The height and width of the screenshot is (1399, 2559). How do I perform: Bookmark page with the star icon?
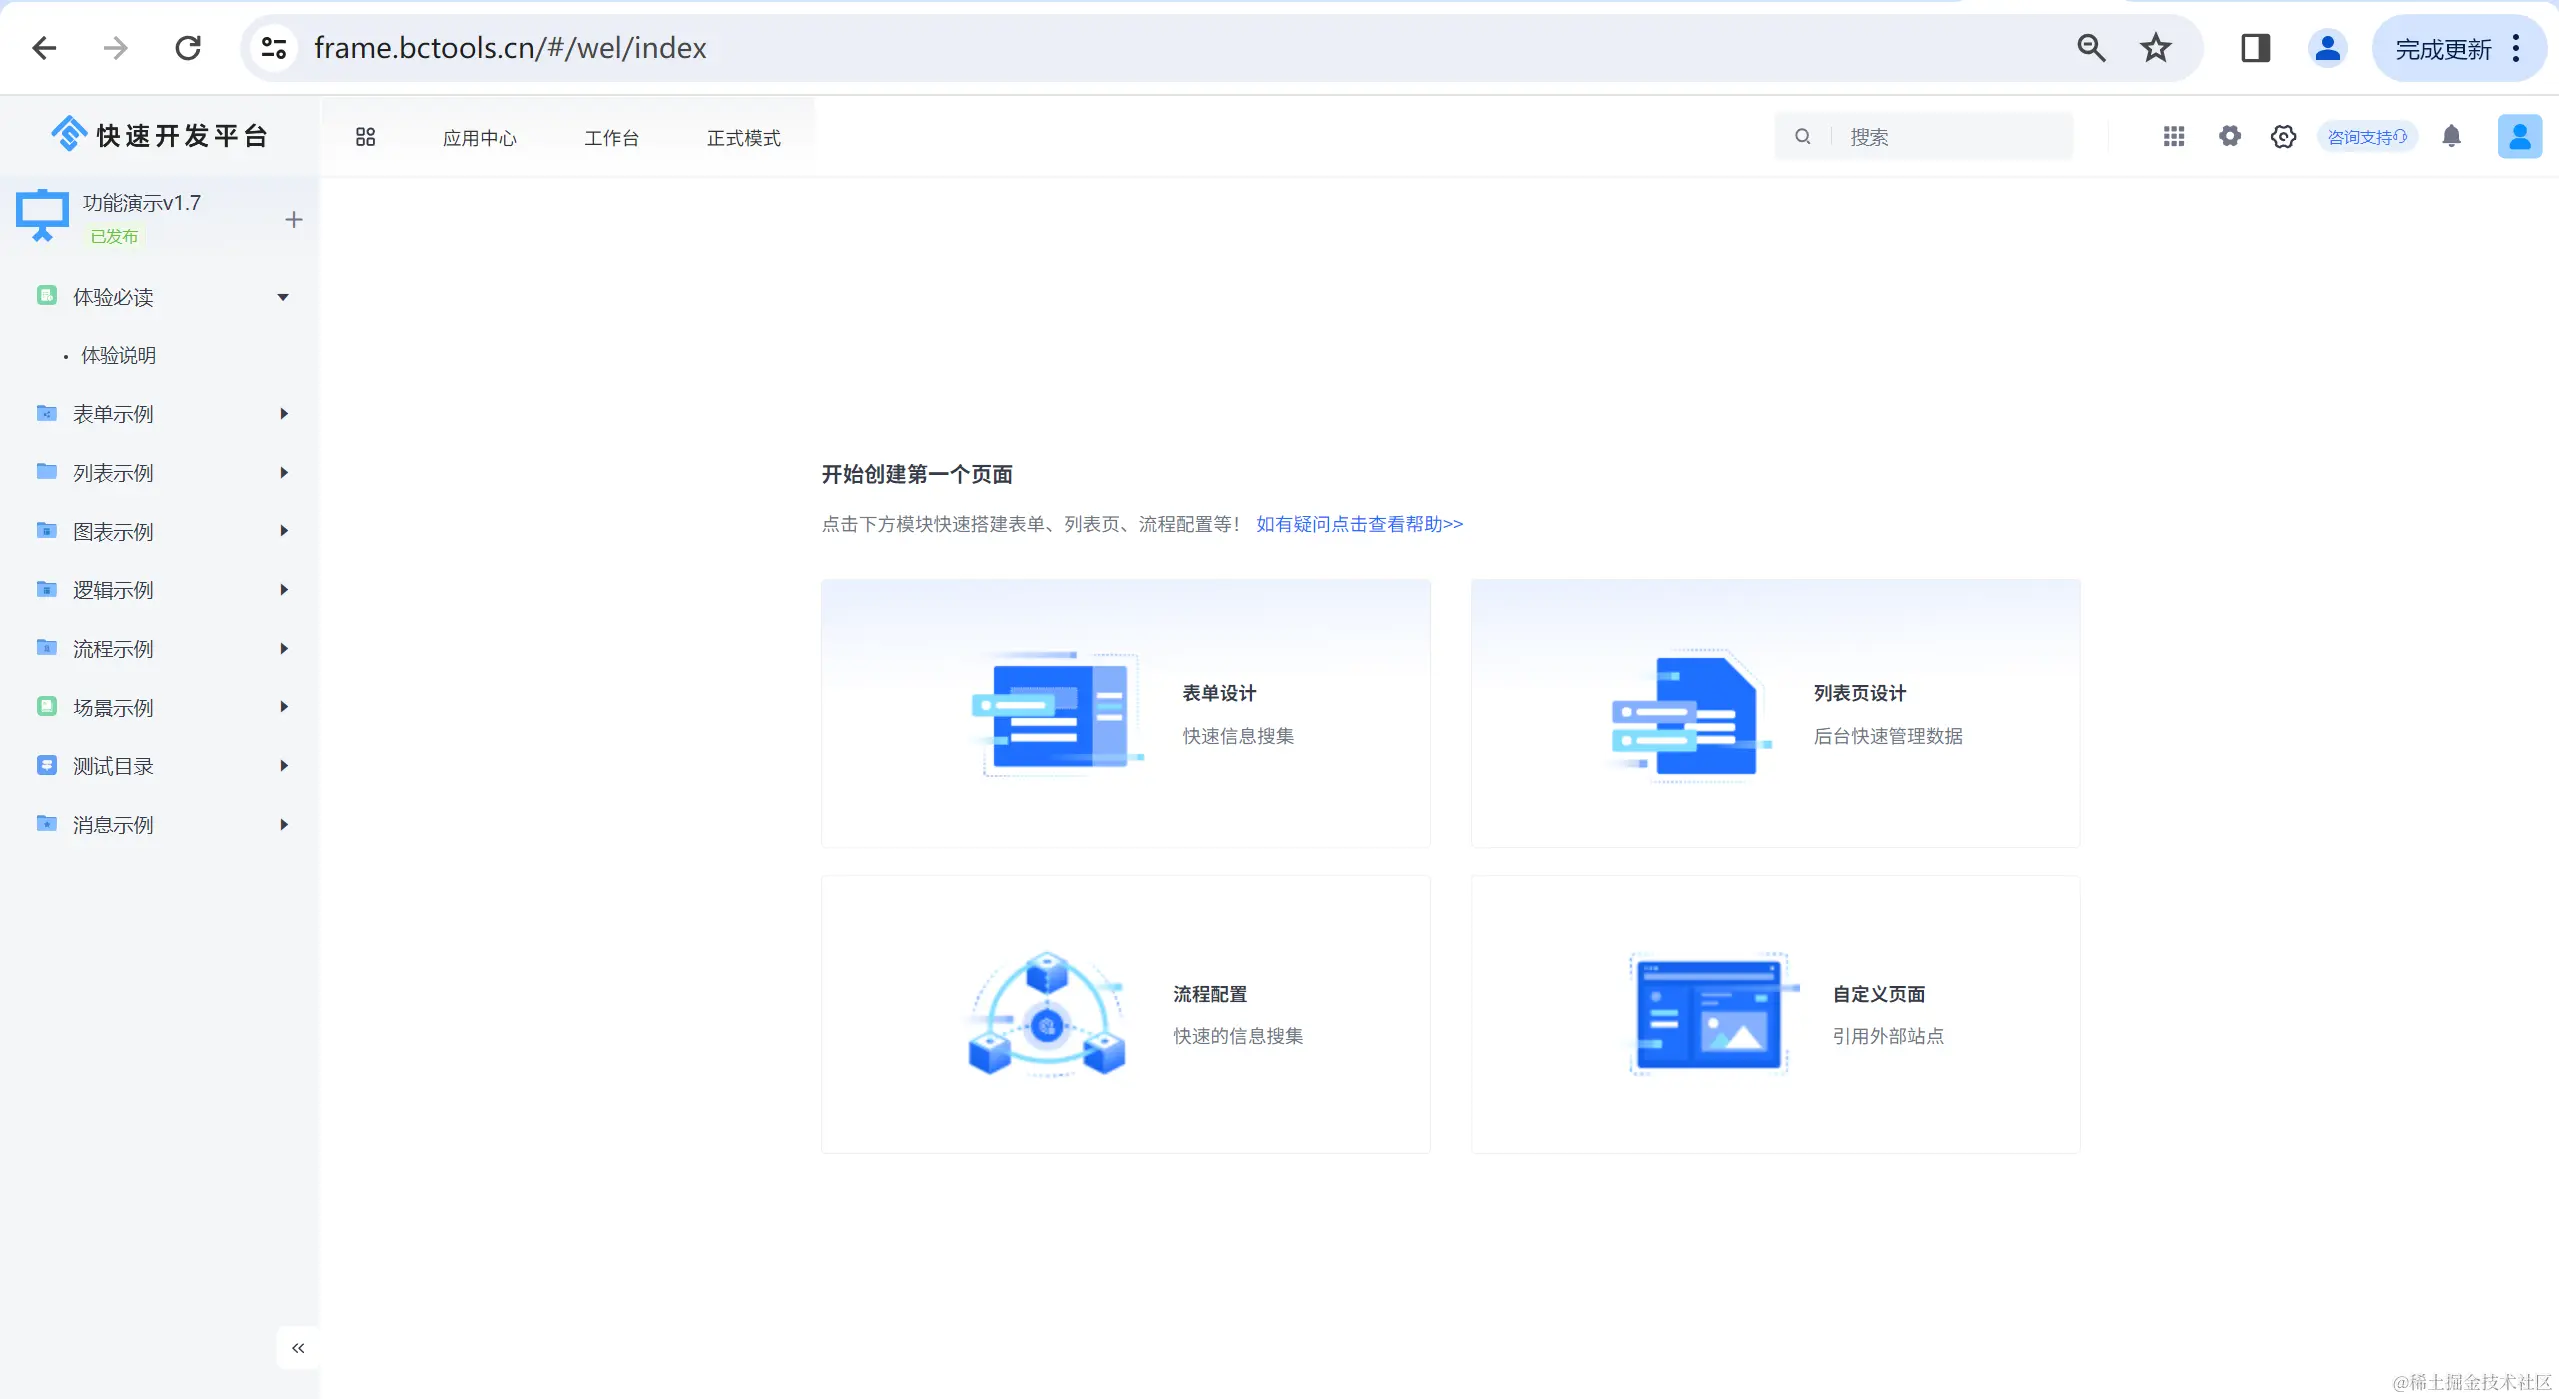click(2155, 47)
